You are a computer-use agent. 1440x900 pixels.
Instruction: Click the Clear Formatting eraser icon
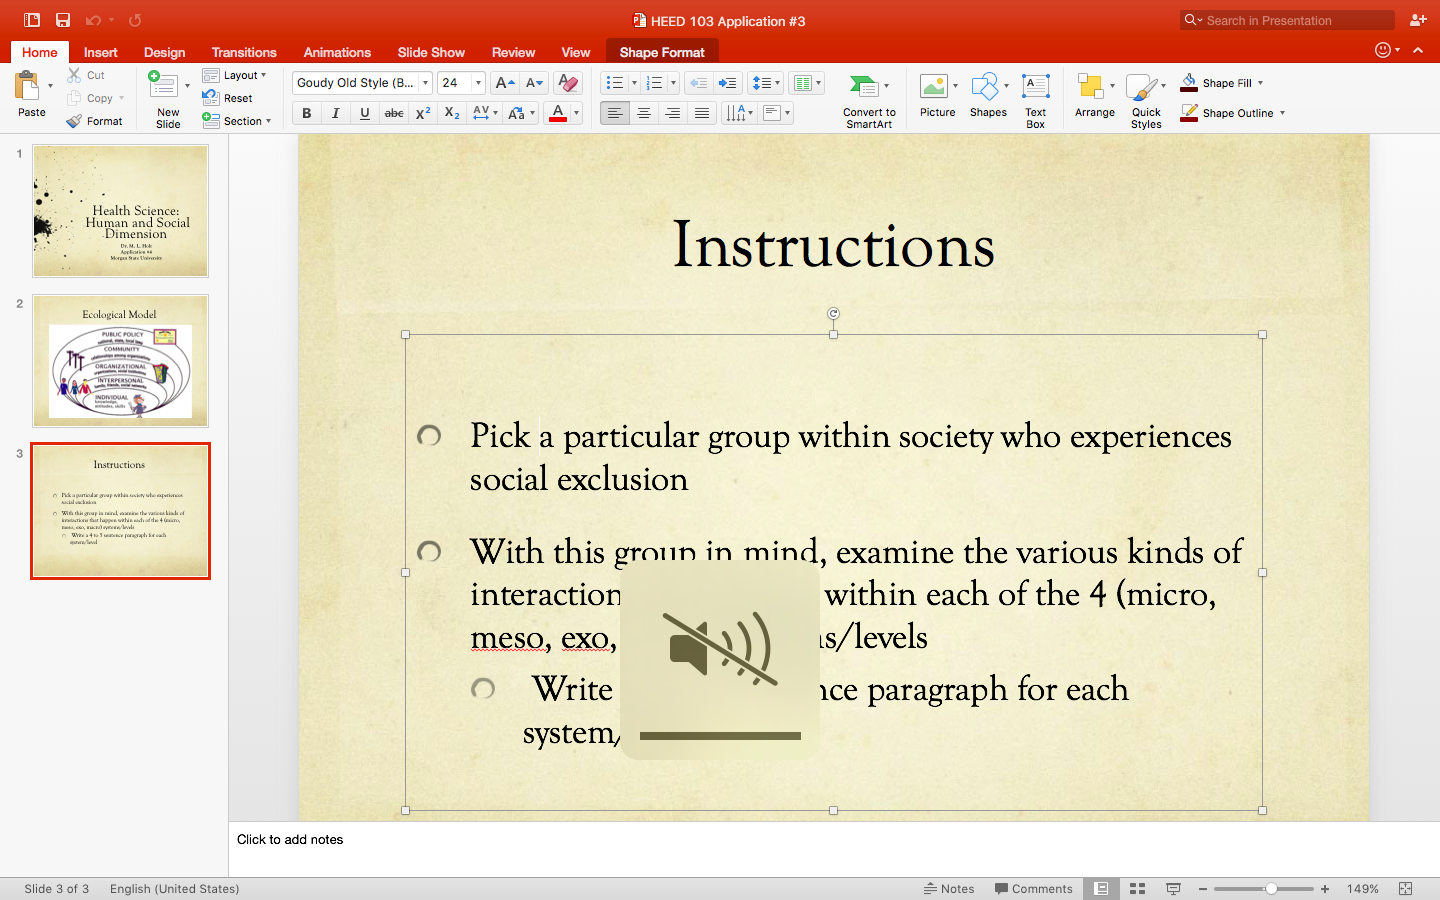(568, 83)
